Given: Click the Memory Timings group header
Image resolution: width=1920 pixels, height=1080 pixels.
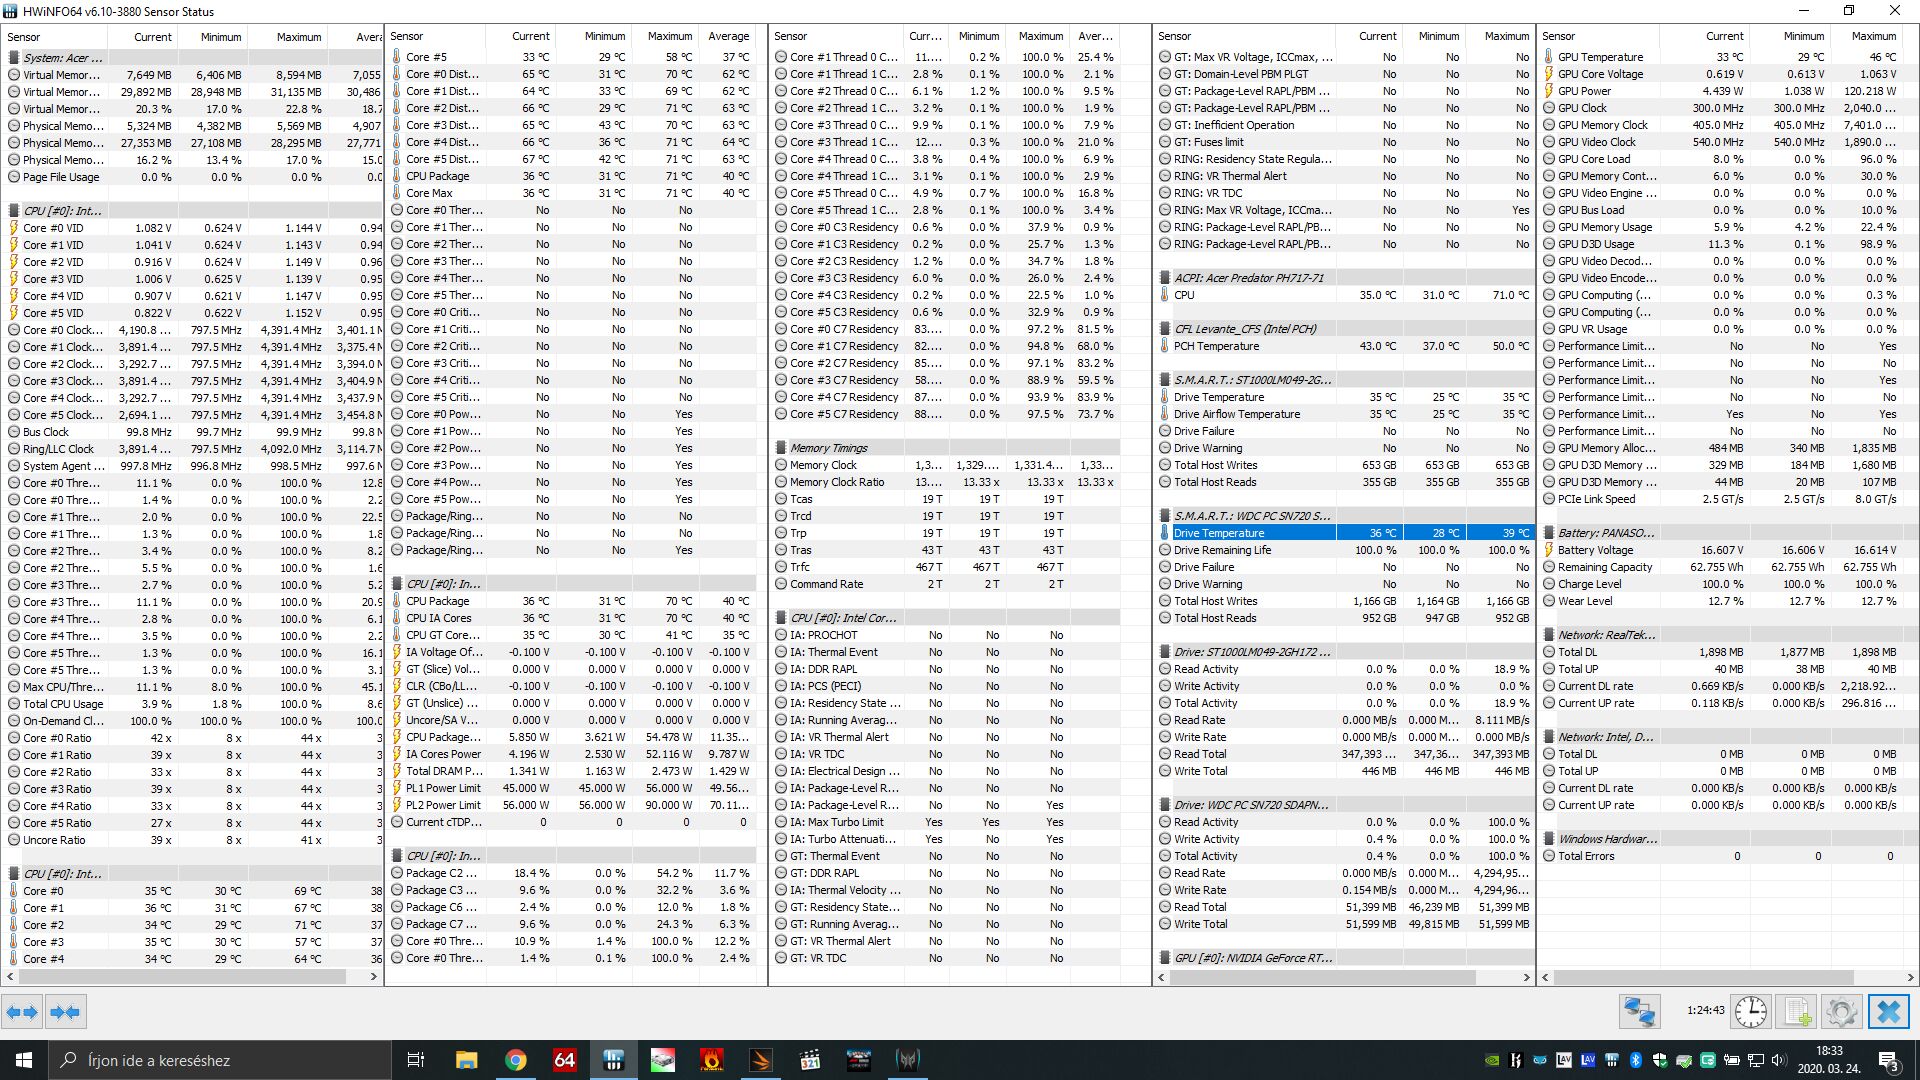Looking at the screenshot, I should point(828,448).
